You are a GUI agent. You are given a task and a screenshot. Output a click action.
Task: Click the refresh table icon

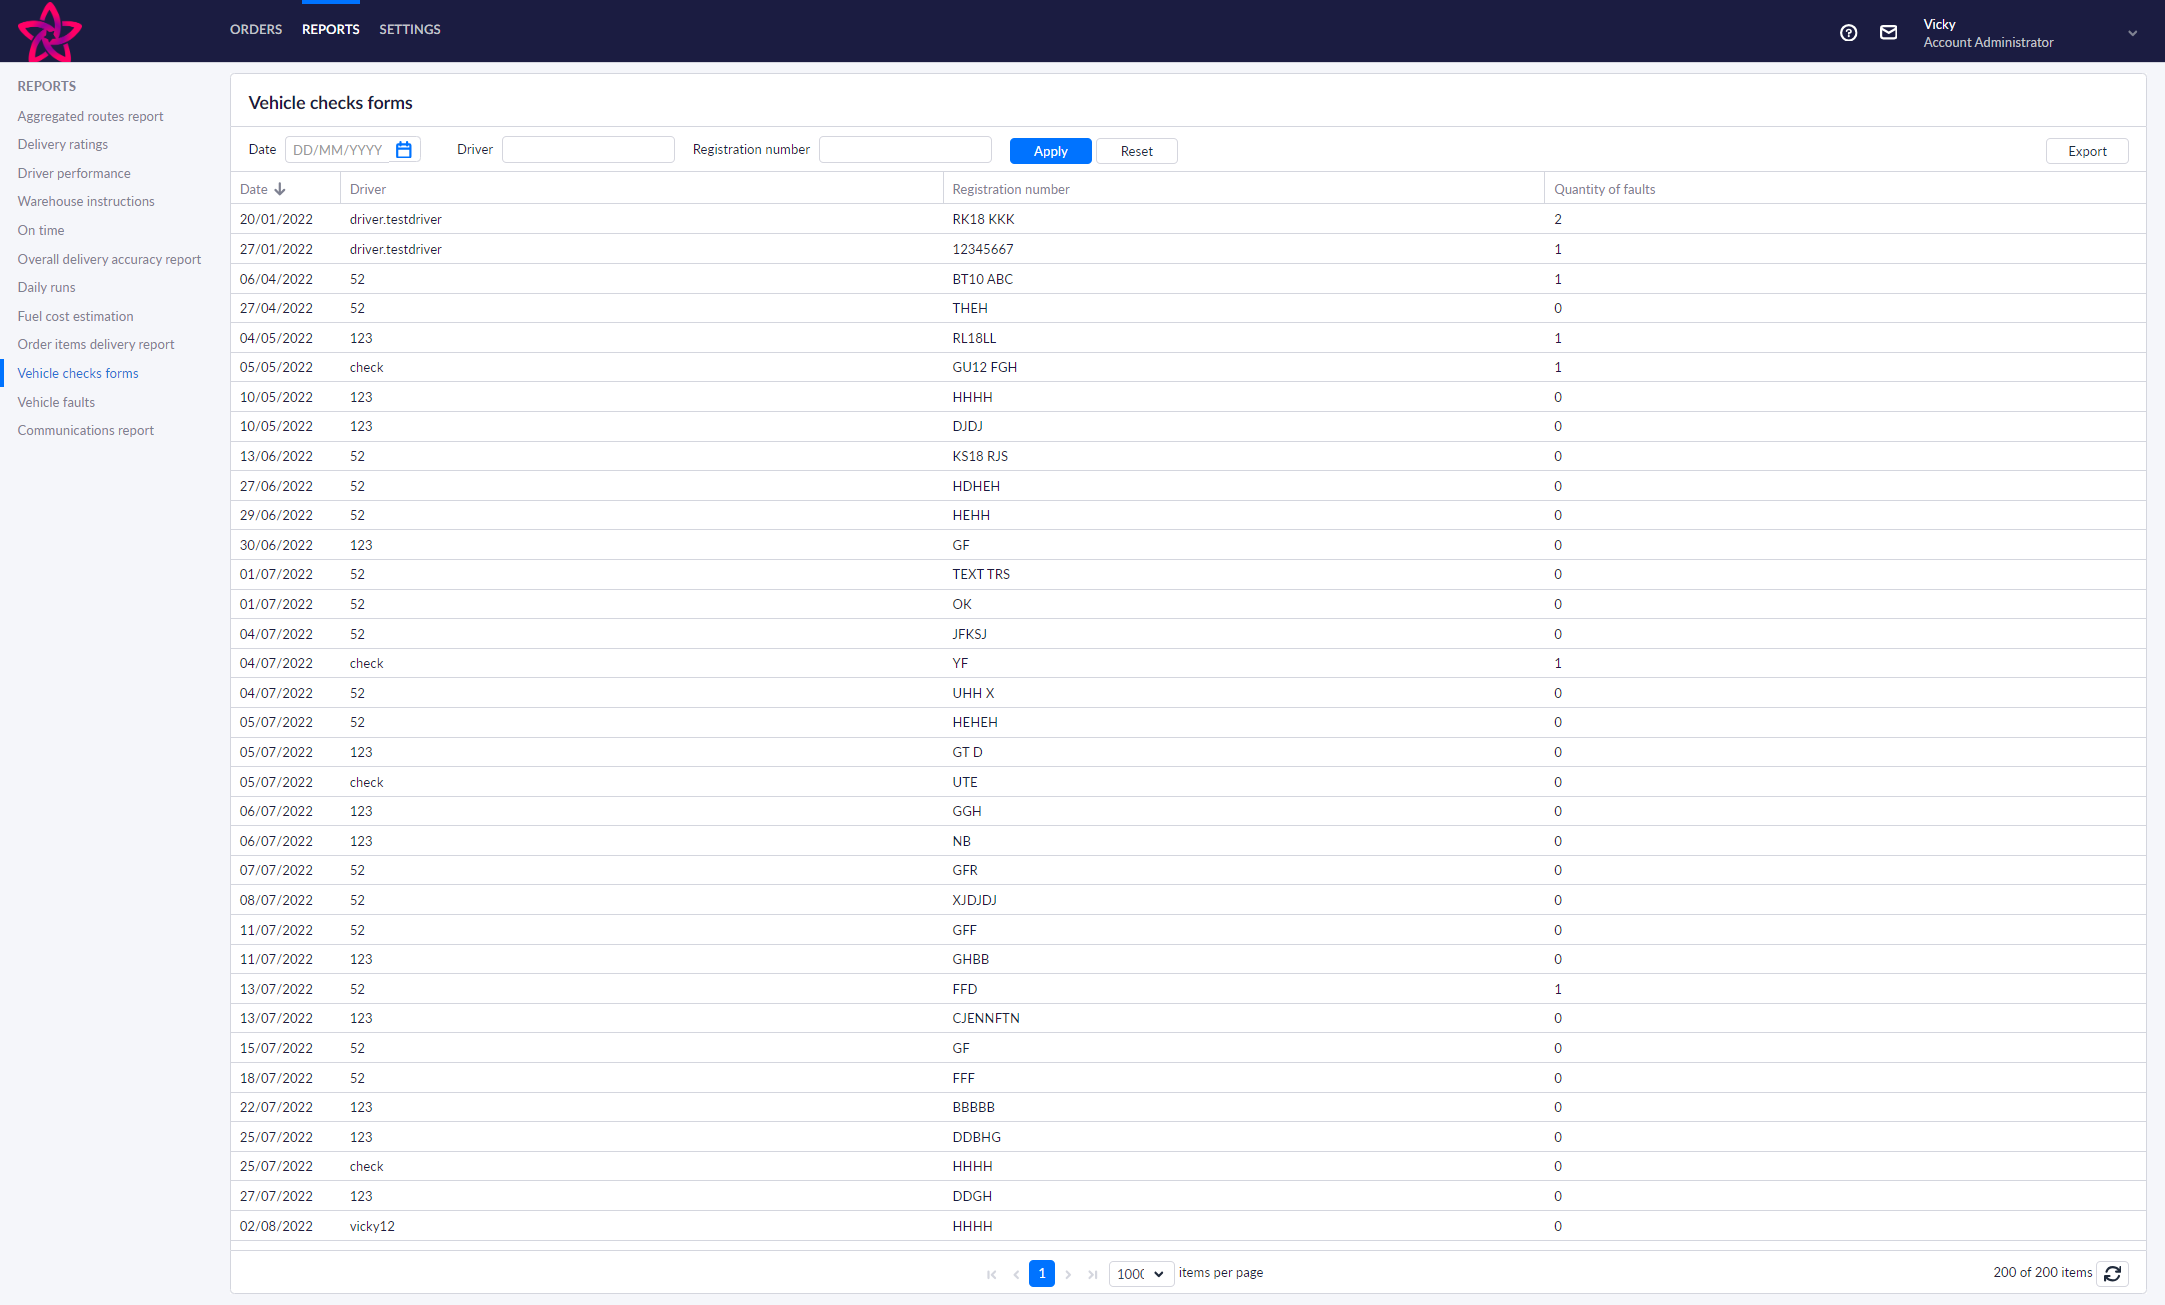[x=2112, y=1273]
